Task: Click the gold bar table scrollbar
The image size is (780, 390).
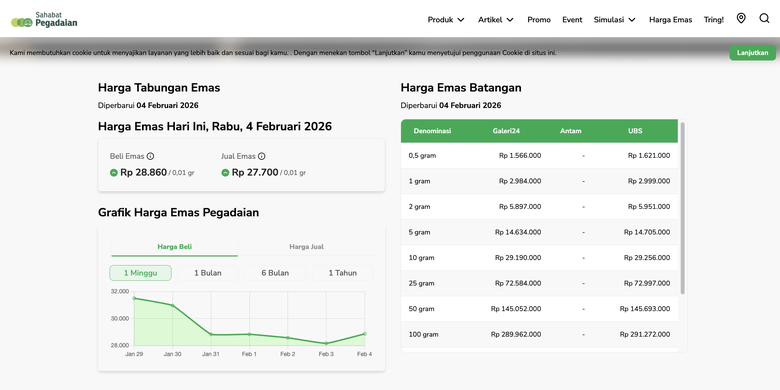Action: pos(682,208)
